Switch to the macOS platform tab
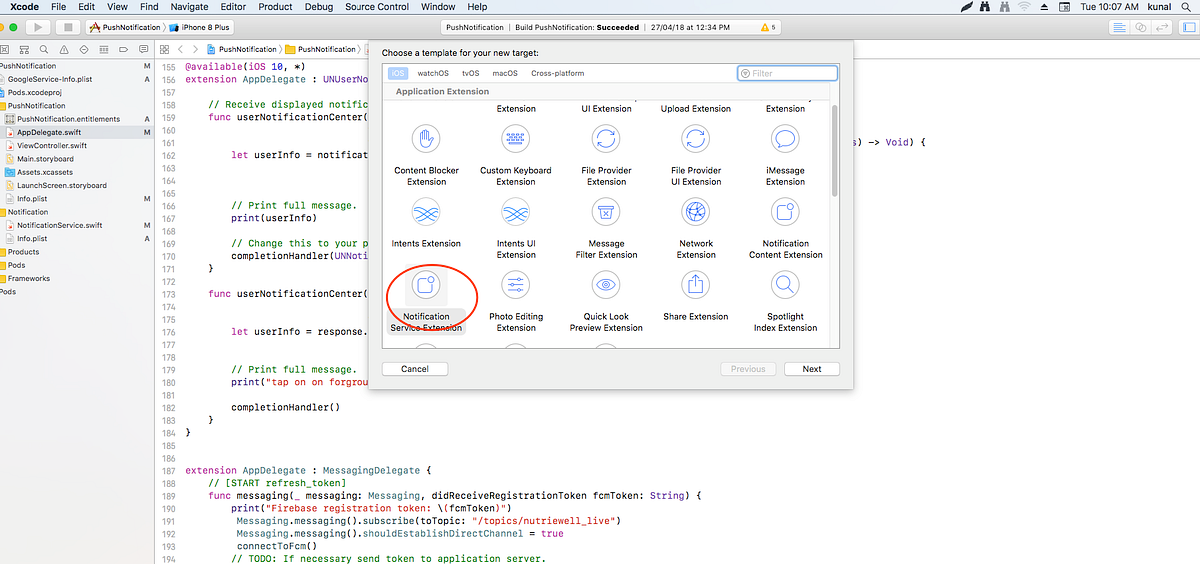This screenshot has height=564, width=1200. tap(505, 73)
